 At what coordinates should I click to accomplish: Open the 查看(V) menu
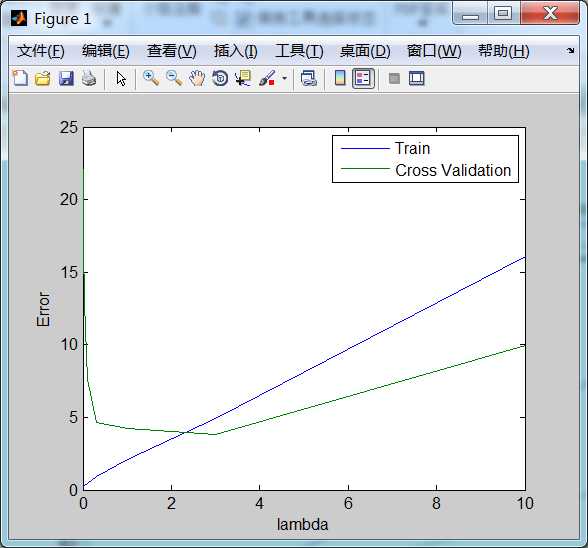172,51
